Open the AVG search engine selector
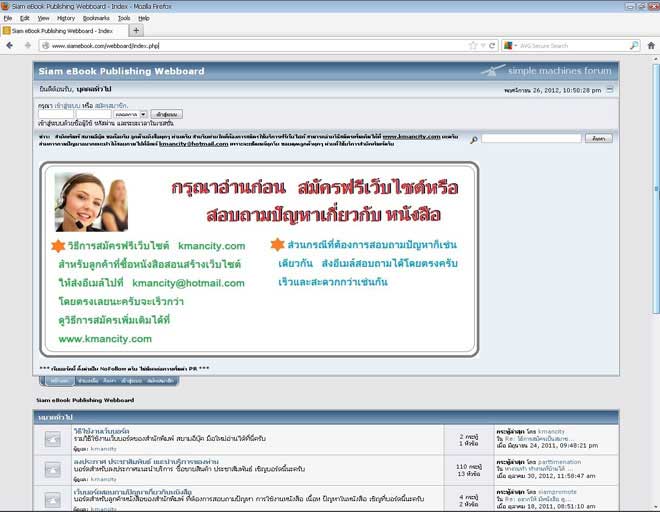 [510, 45]
